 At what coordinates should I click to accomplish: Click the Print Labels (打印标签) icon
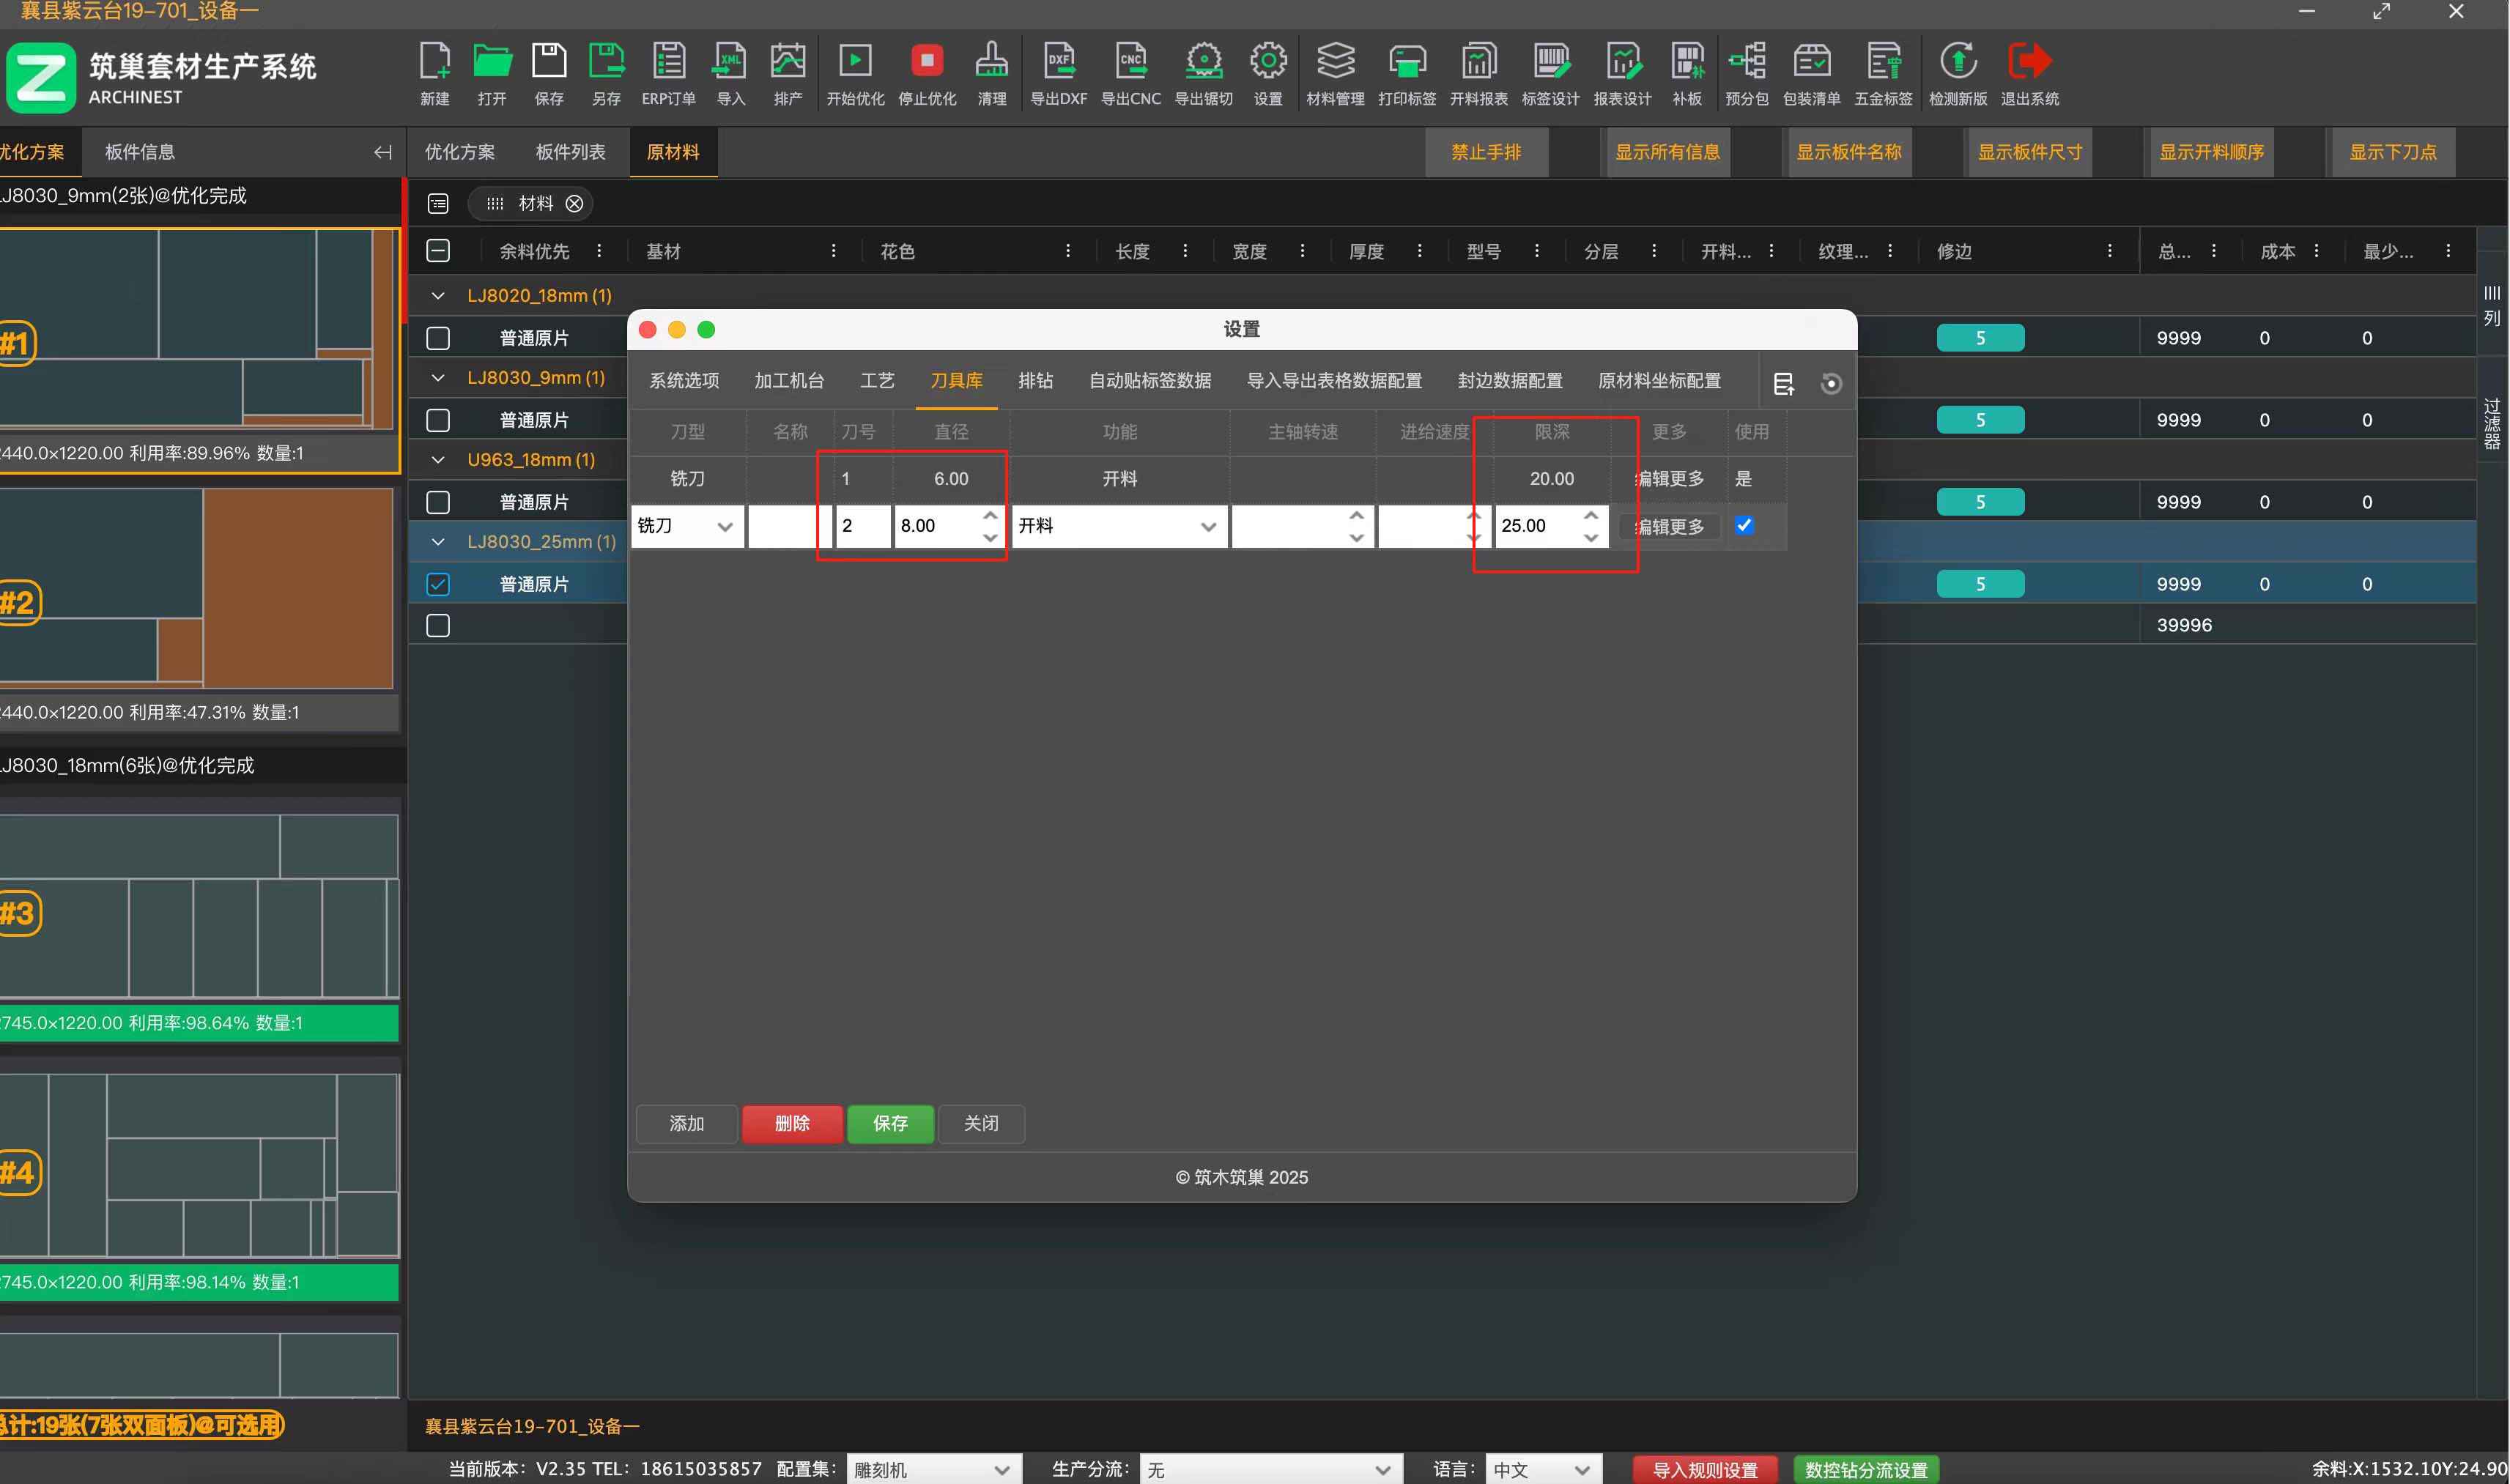pyautogui.click(x=1407, y=62)
